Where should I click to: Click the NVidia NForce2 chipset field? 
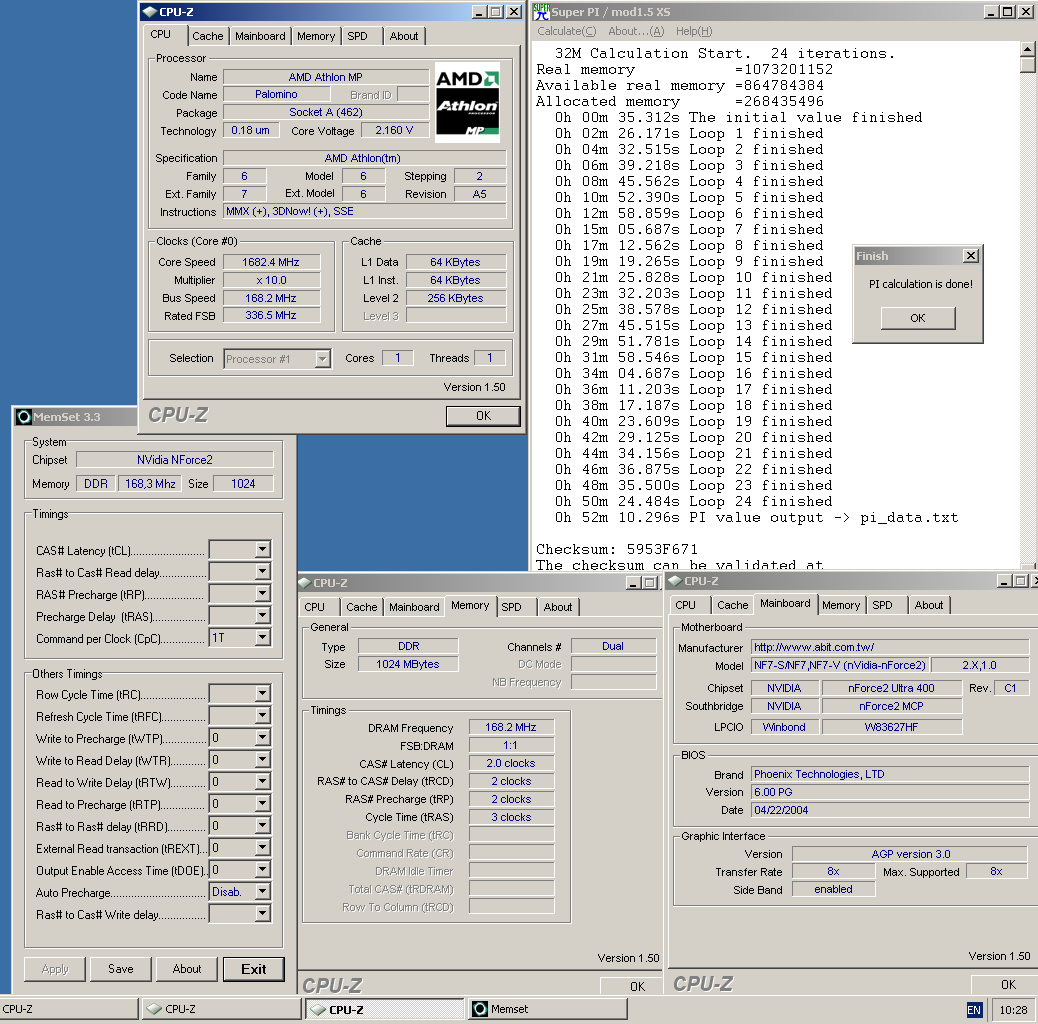pyautogui.click(x=175, y=459)
